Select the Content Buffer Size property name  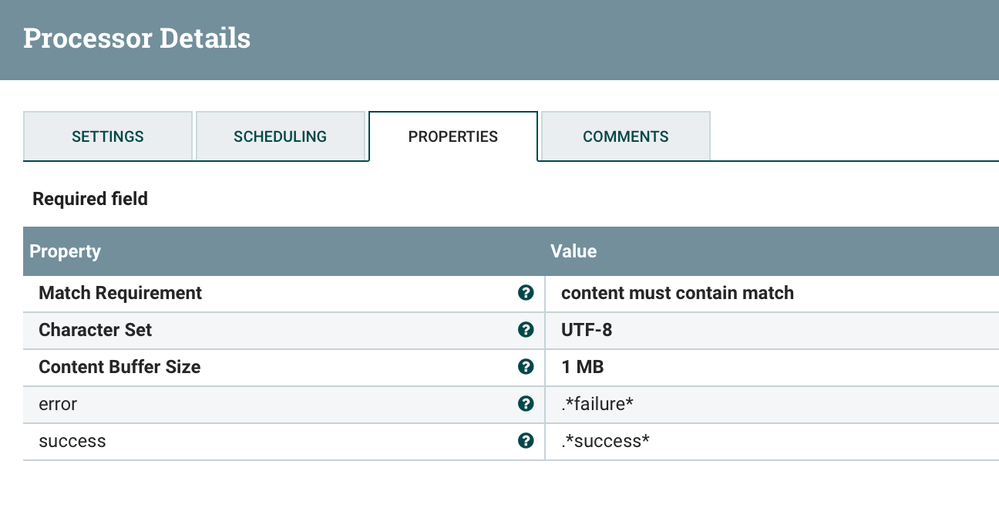tap(119, 367)
